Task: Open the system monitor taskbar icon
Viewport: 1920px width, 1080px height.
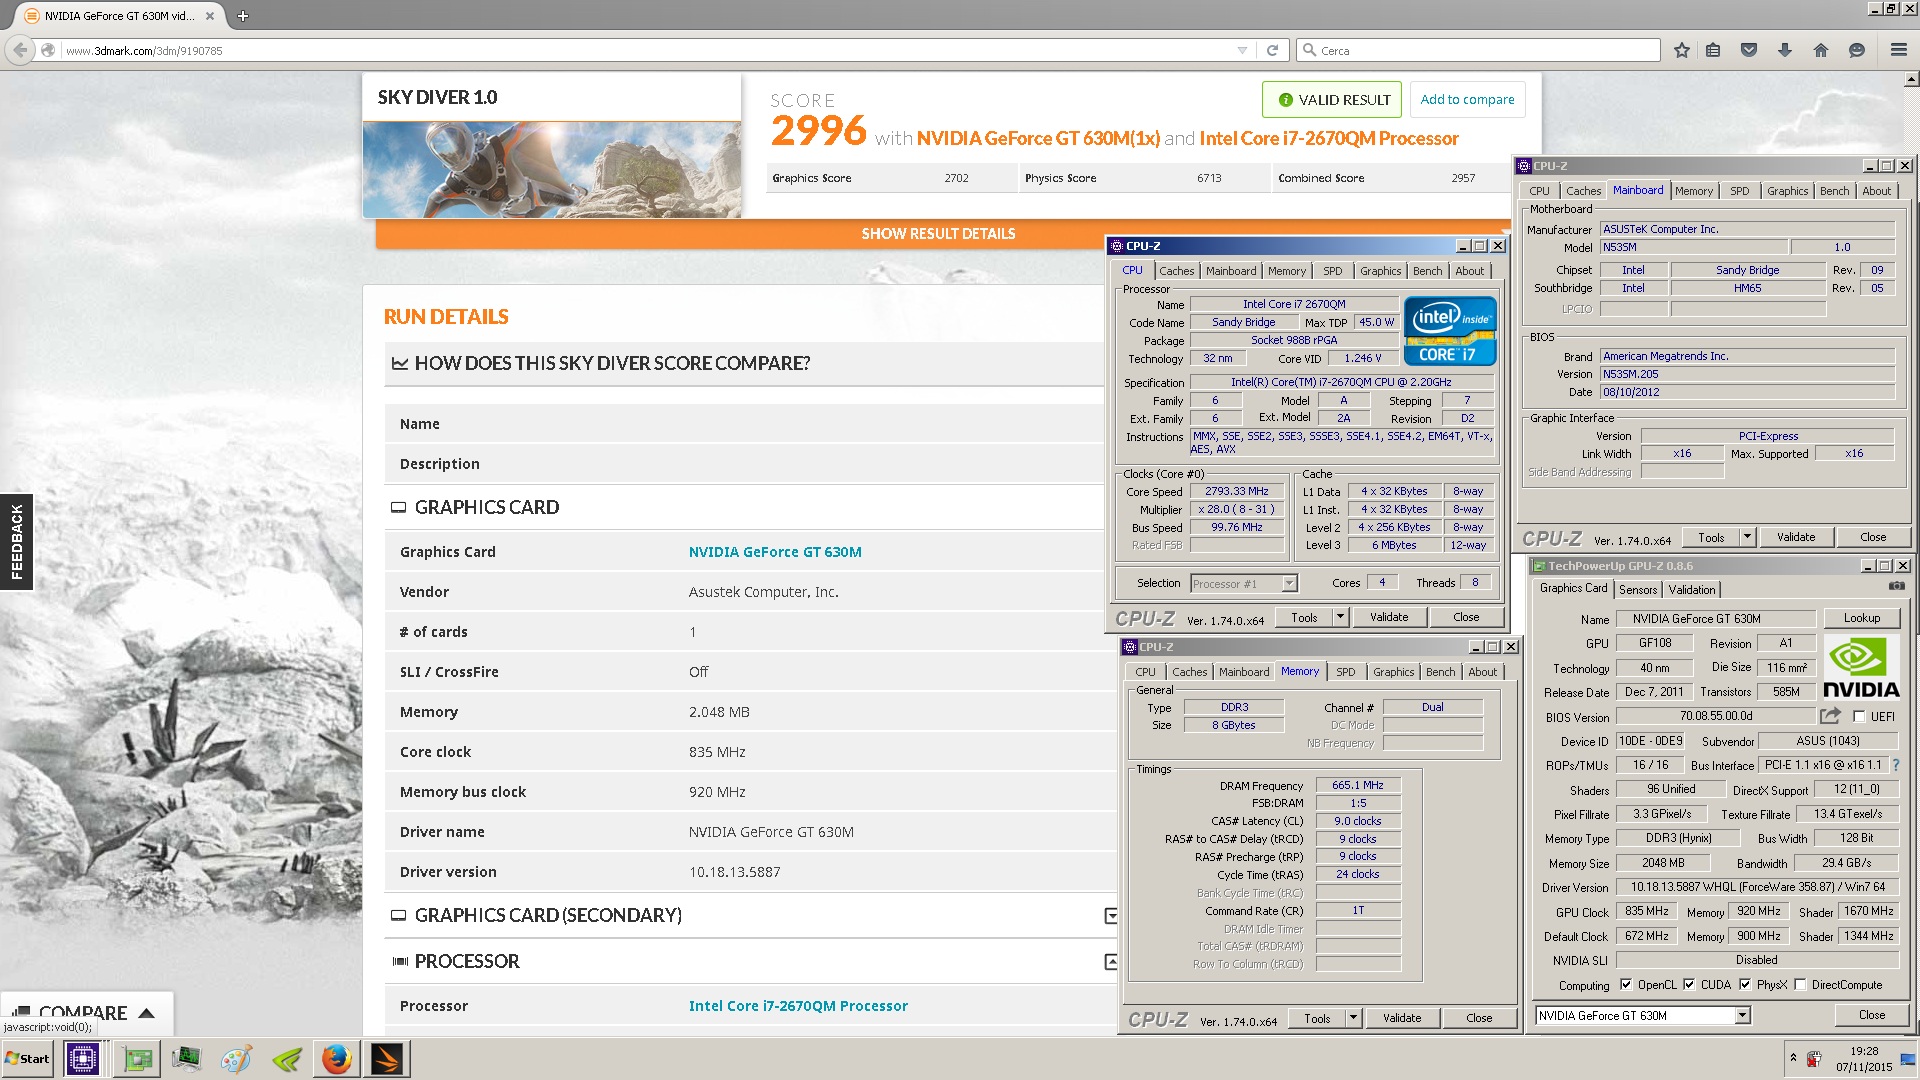Action: click(x=186, y=1058)
